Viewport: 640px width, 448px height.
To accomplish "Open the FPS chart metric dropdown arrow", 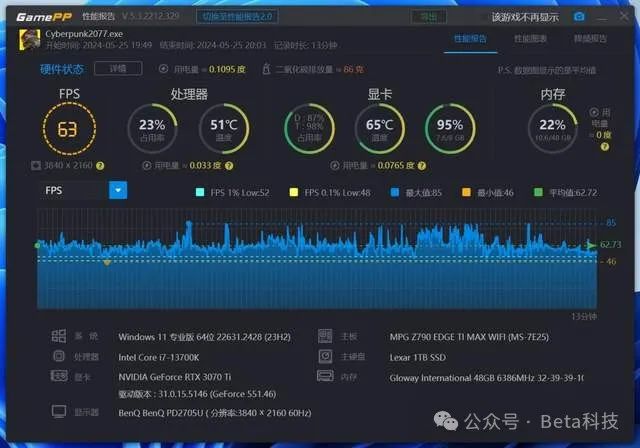I will pos(118,190).
